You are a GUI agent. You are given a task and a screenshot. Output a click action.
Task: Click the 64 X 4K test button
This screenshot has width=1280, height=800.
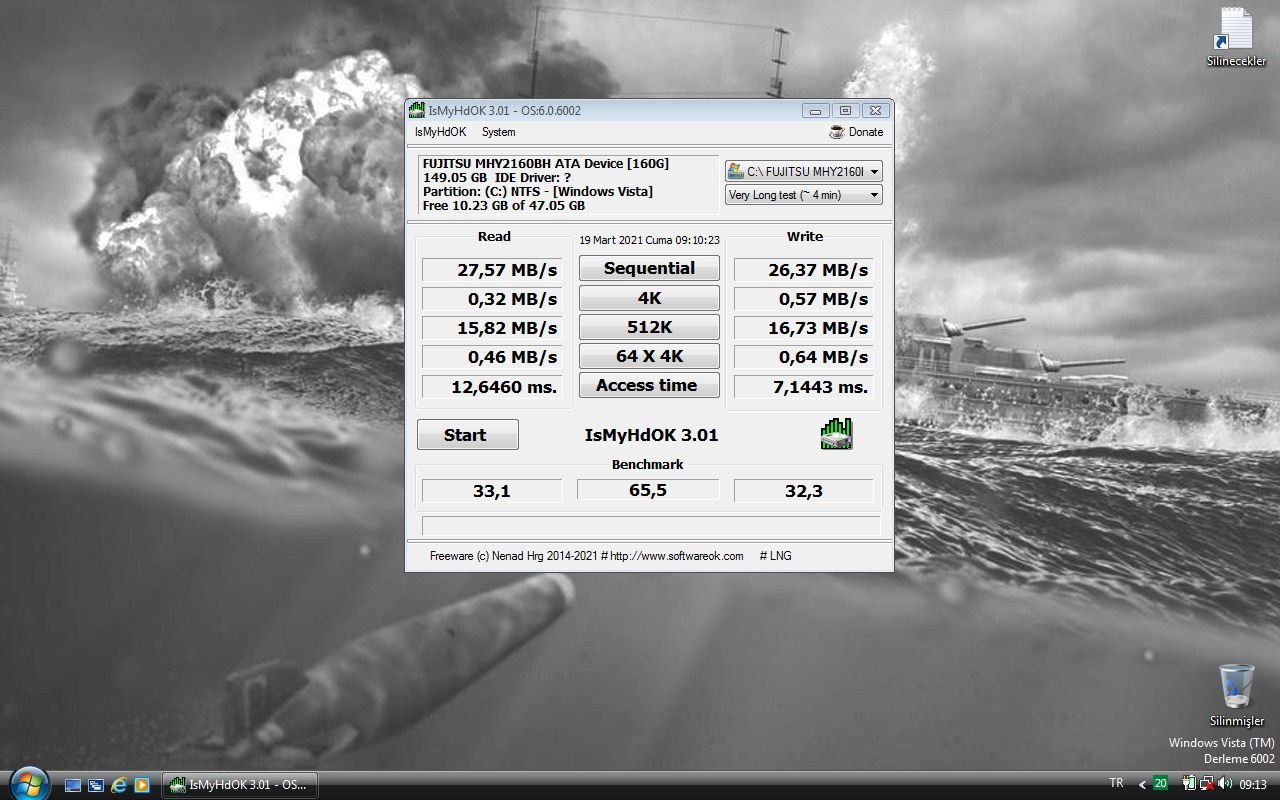[649, 356]
